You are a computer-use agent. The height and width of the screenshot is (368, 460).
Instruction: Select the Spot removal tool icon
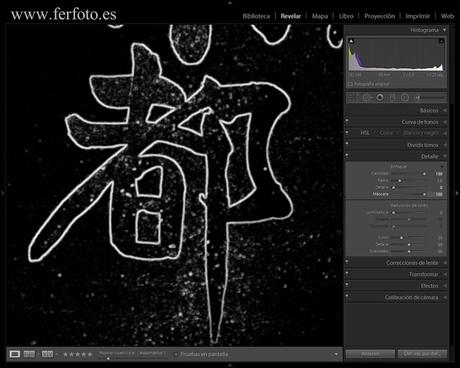367,98
